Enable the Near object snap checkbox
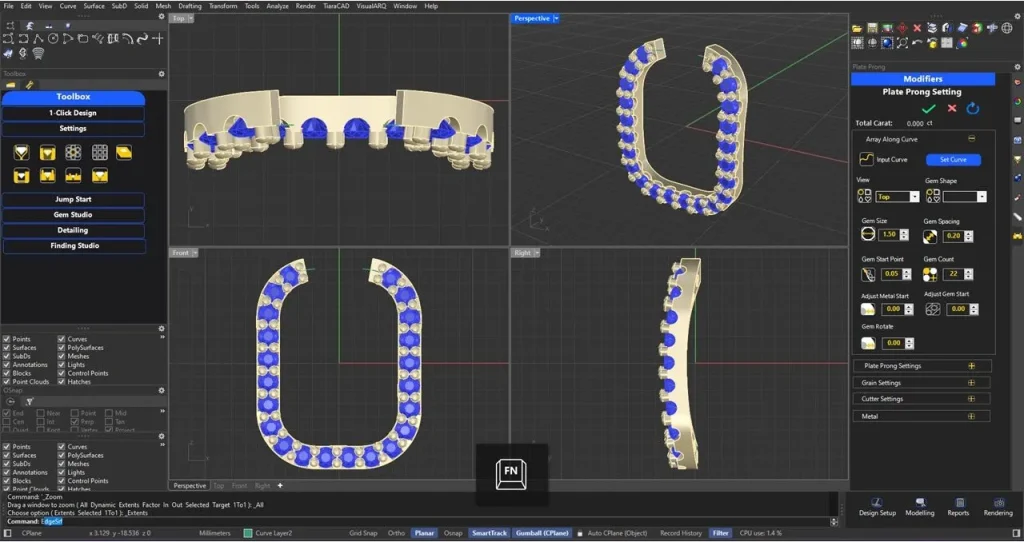This screenshot has height=542, width=1024. [41, 412]
